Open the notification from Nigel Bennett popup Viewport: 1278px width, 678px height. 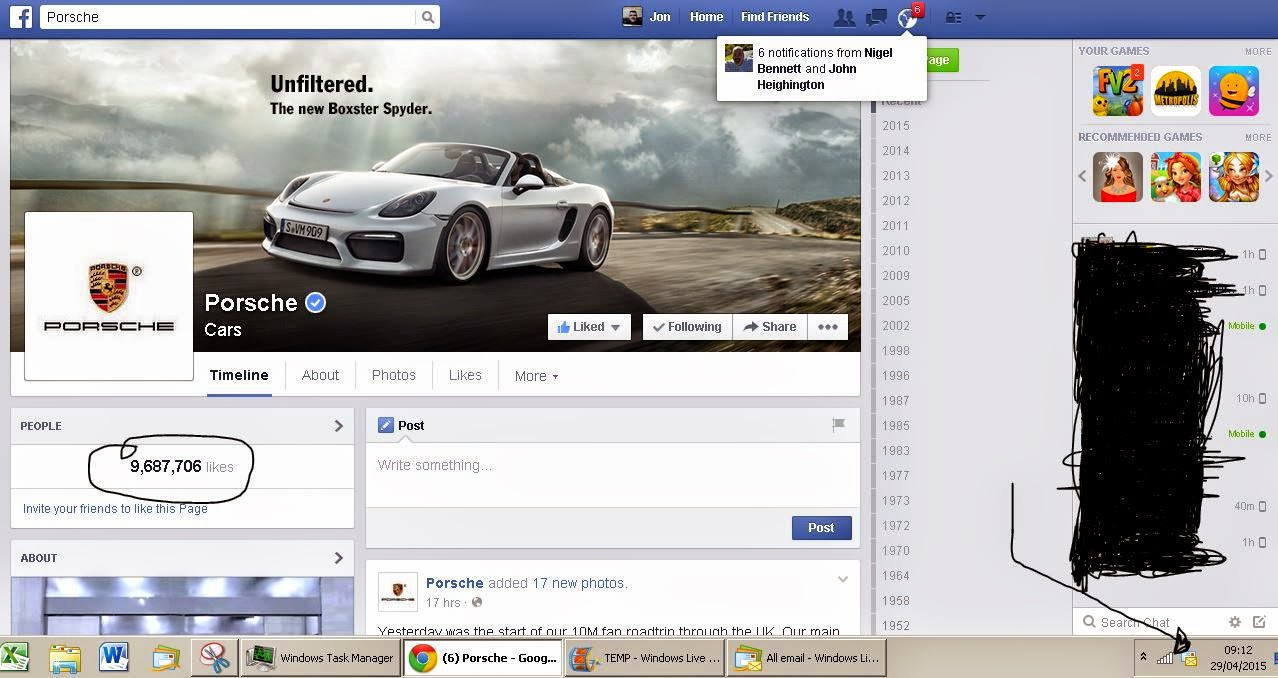pyautogui.click(x=822, y=68)
